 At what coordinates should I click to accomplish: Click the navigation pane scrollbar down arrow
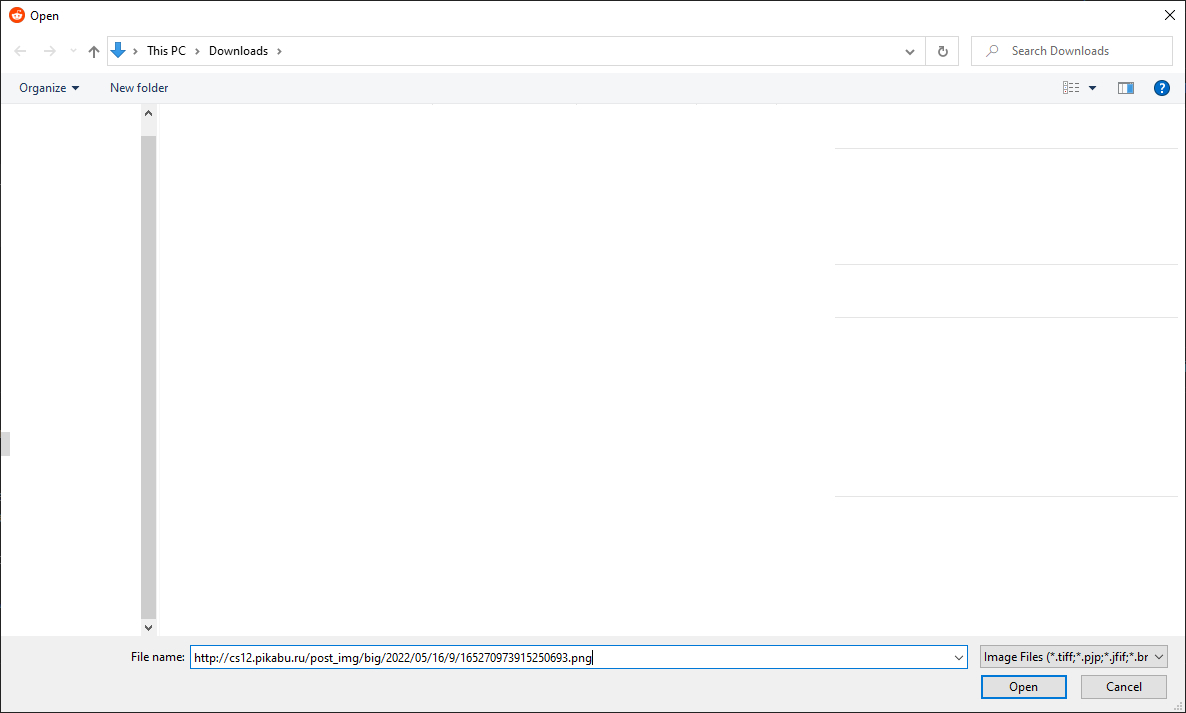149,627
